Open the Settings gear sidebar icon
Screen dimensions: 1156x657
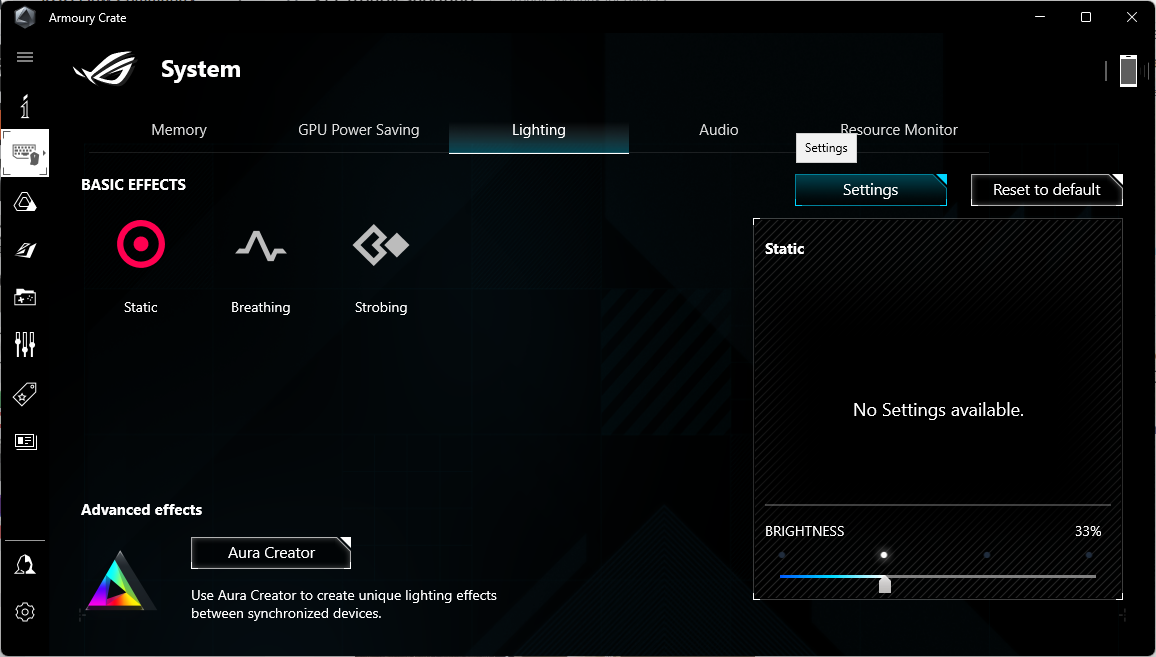(25, 612)
